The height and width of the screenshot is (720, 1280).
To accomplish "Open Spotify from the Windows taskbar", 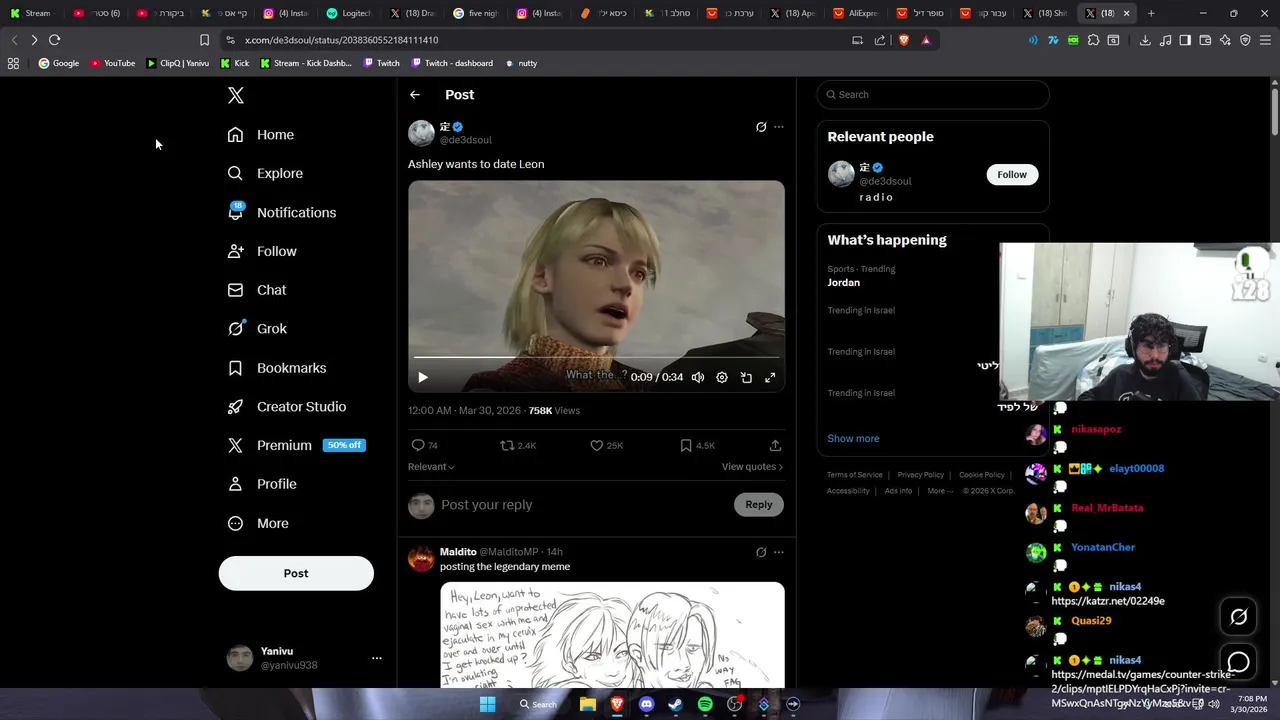I will 705,704.
